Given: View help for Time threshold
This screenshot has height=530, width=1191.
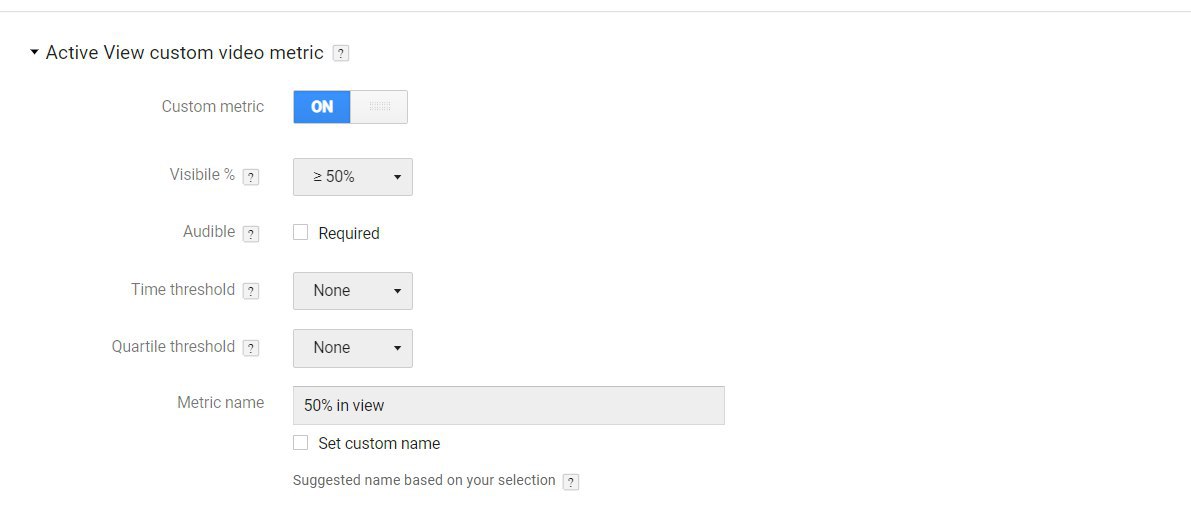Looking at the screenshot, I should tap(251, 291).
